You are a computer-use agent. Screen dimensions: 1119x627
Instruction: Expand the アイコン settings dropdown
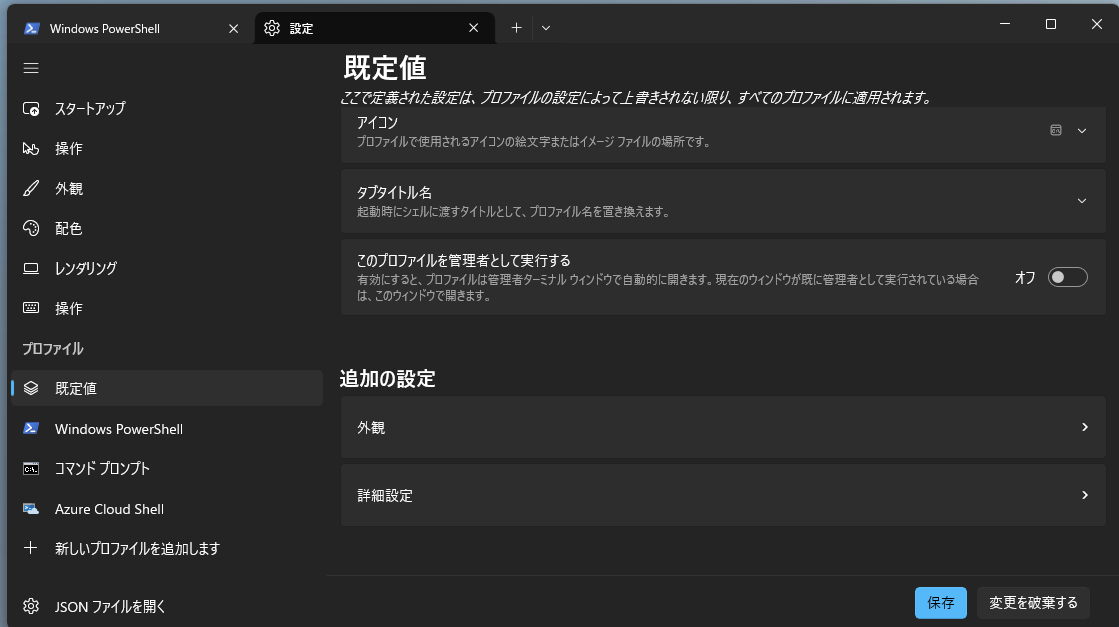[1081, 131]
